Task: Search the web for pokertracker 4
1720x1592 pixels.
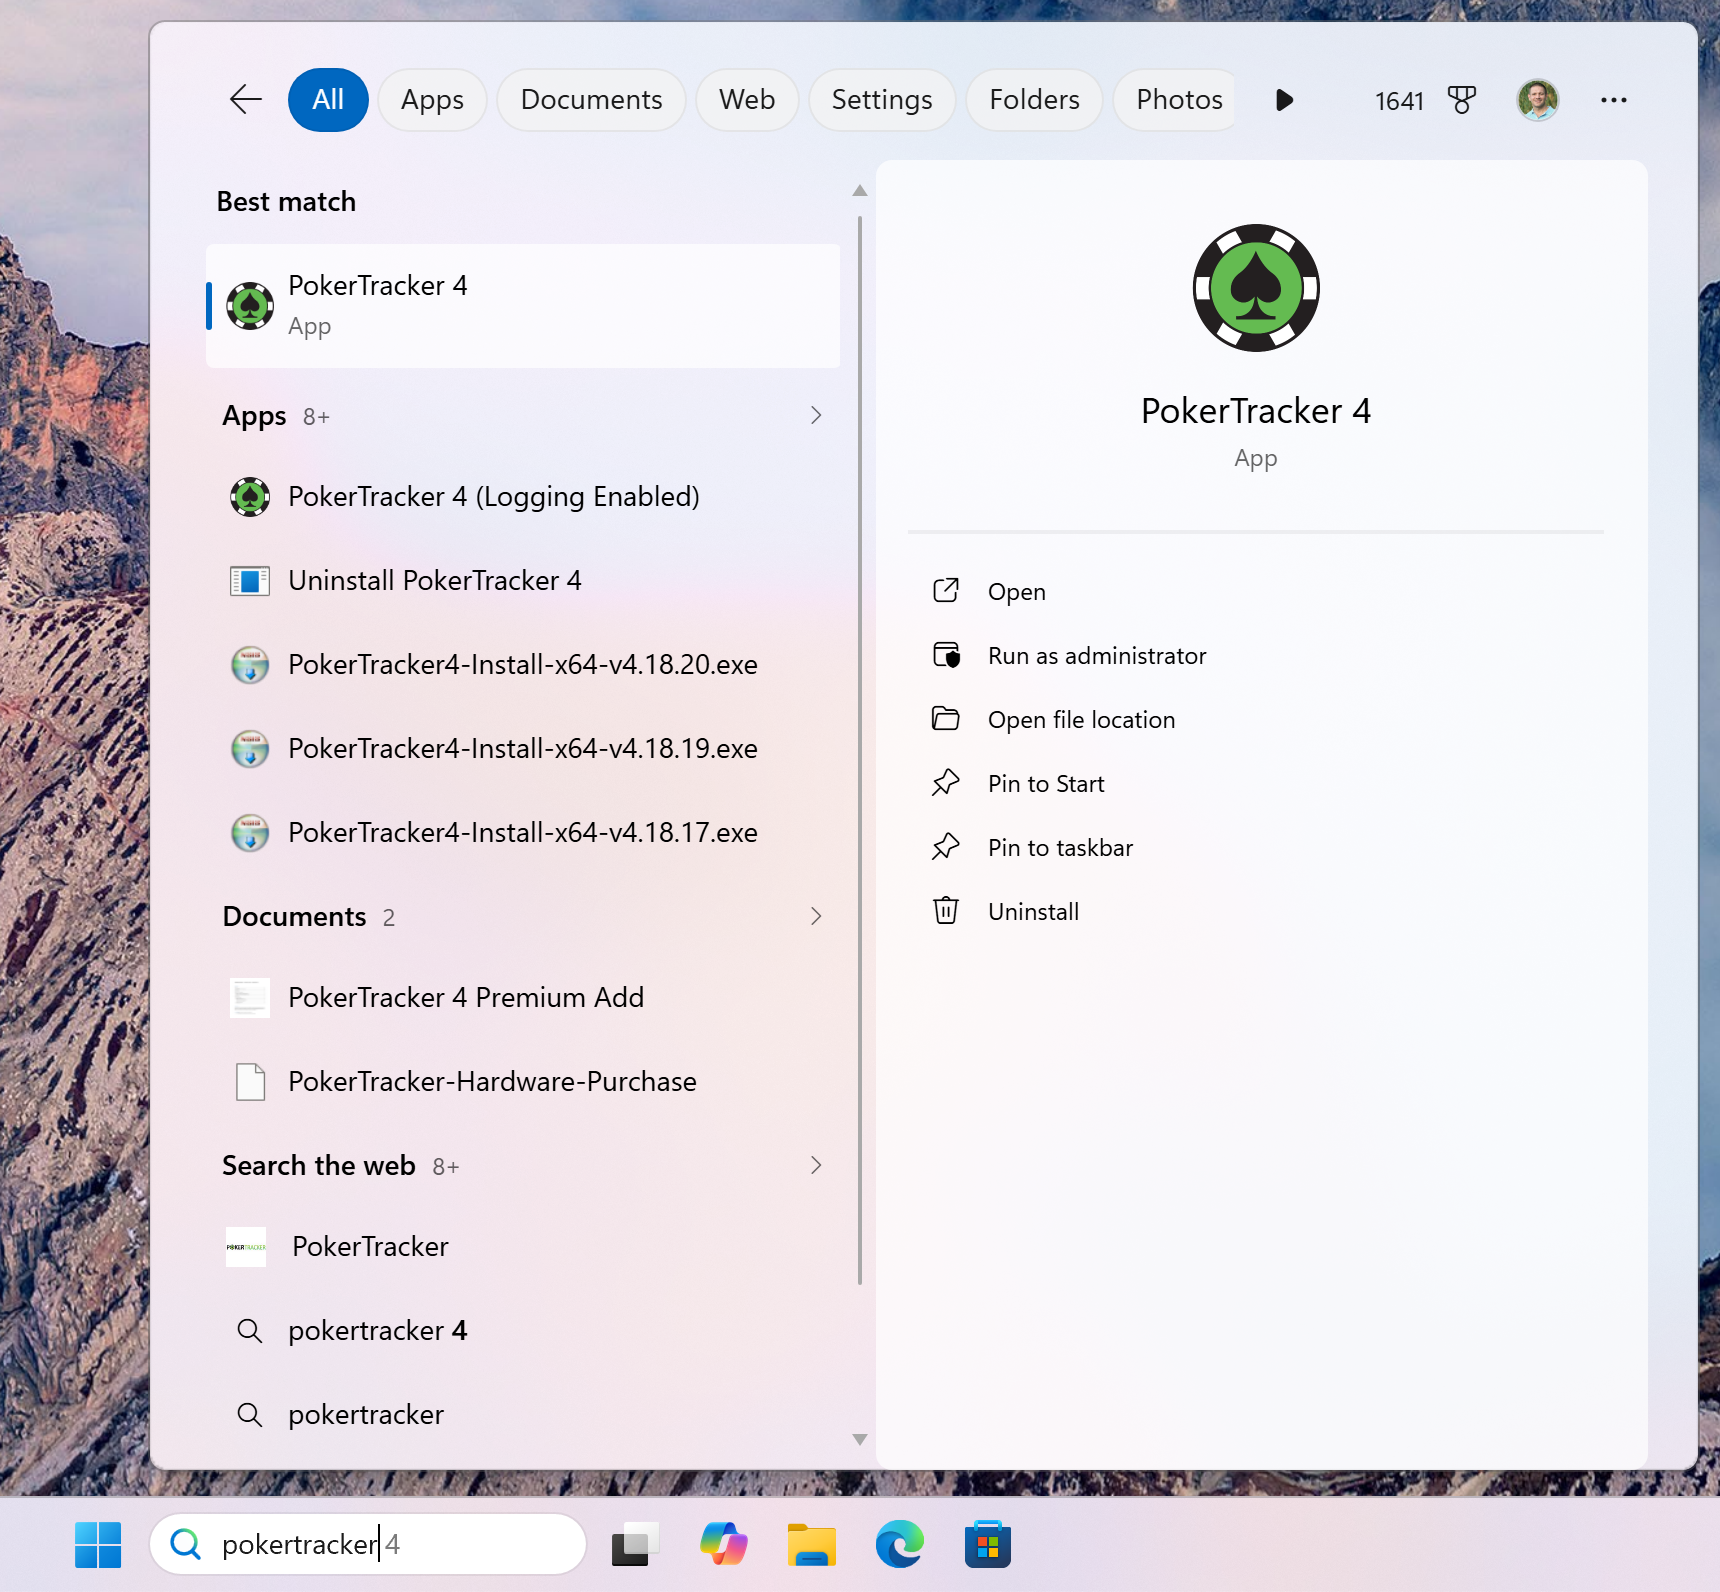Action: point(523,1331)
